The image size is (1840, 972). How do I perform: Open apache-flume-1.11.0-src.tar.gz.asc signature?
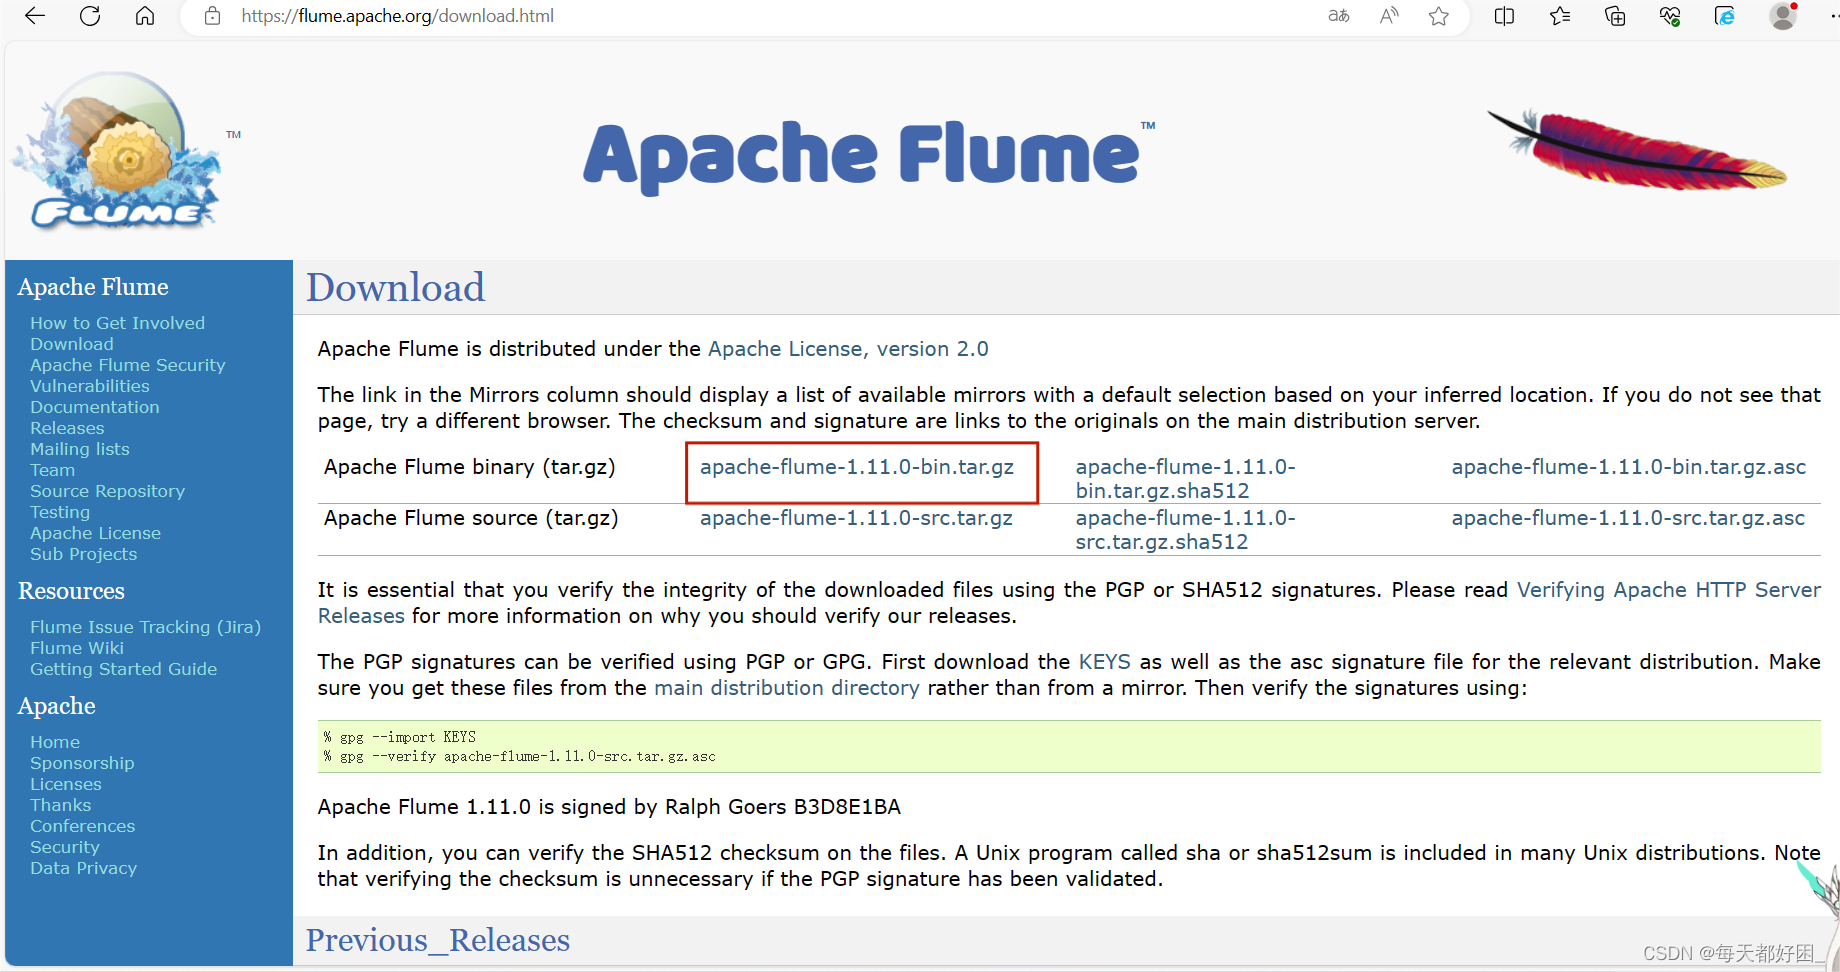(1628, 518)
